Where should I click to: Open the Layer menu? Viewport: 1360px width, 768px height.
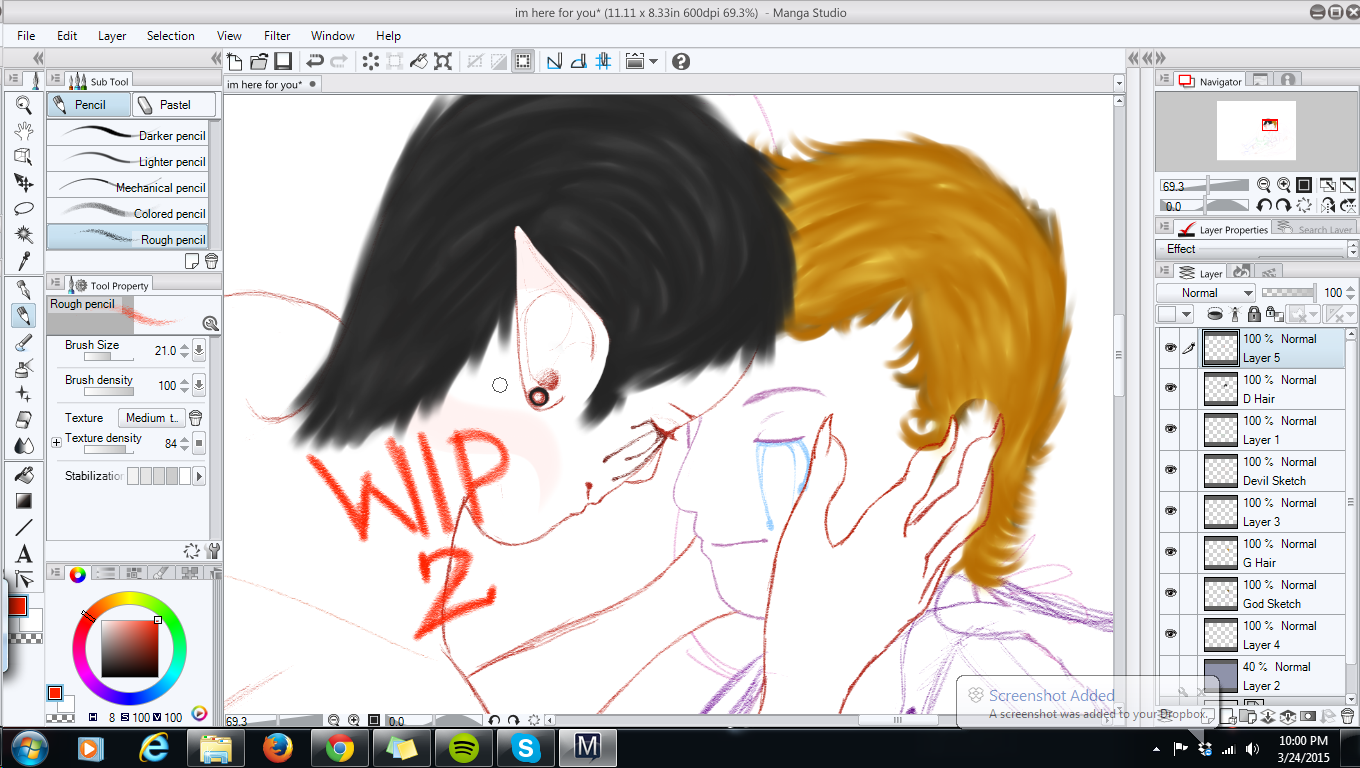(x=112, y=36)
